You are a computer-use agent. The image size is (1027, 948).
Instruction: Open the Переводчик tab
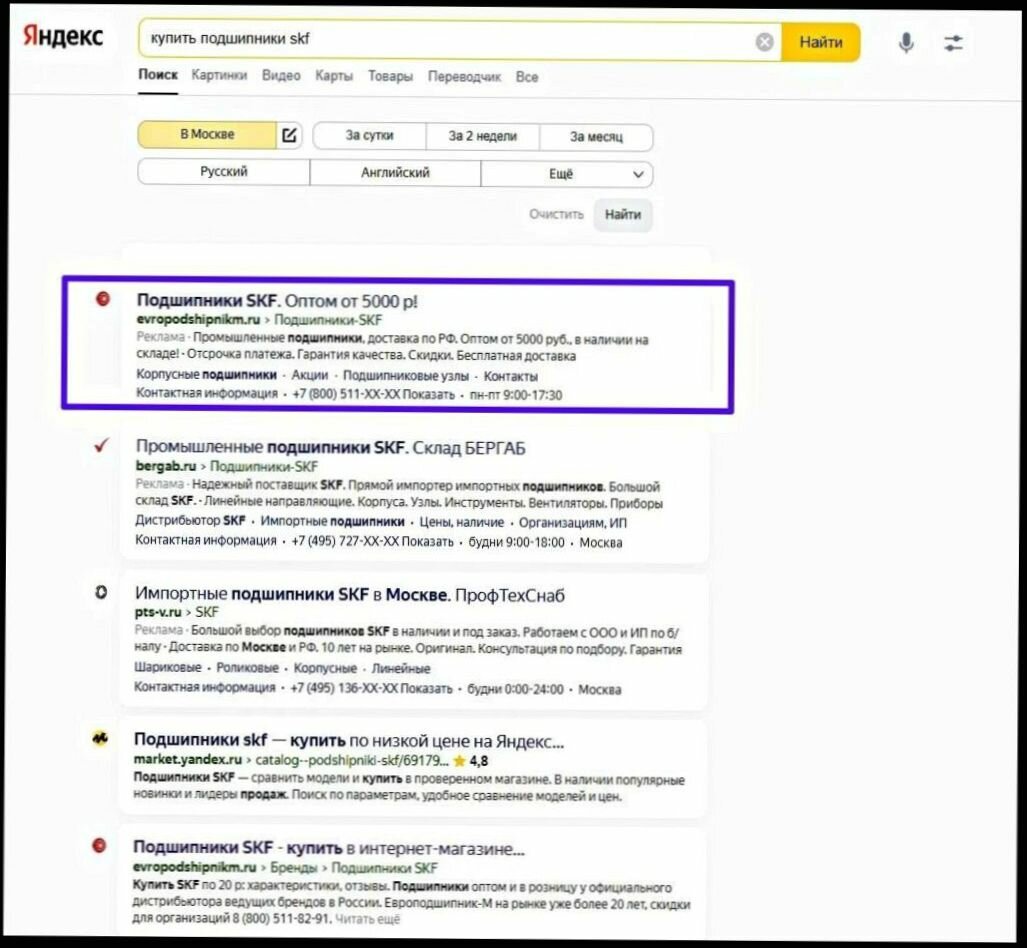point(464,77)
